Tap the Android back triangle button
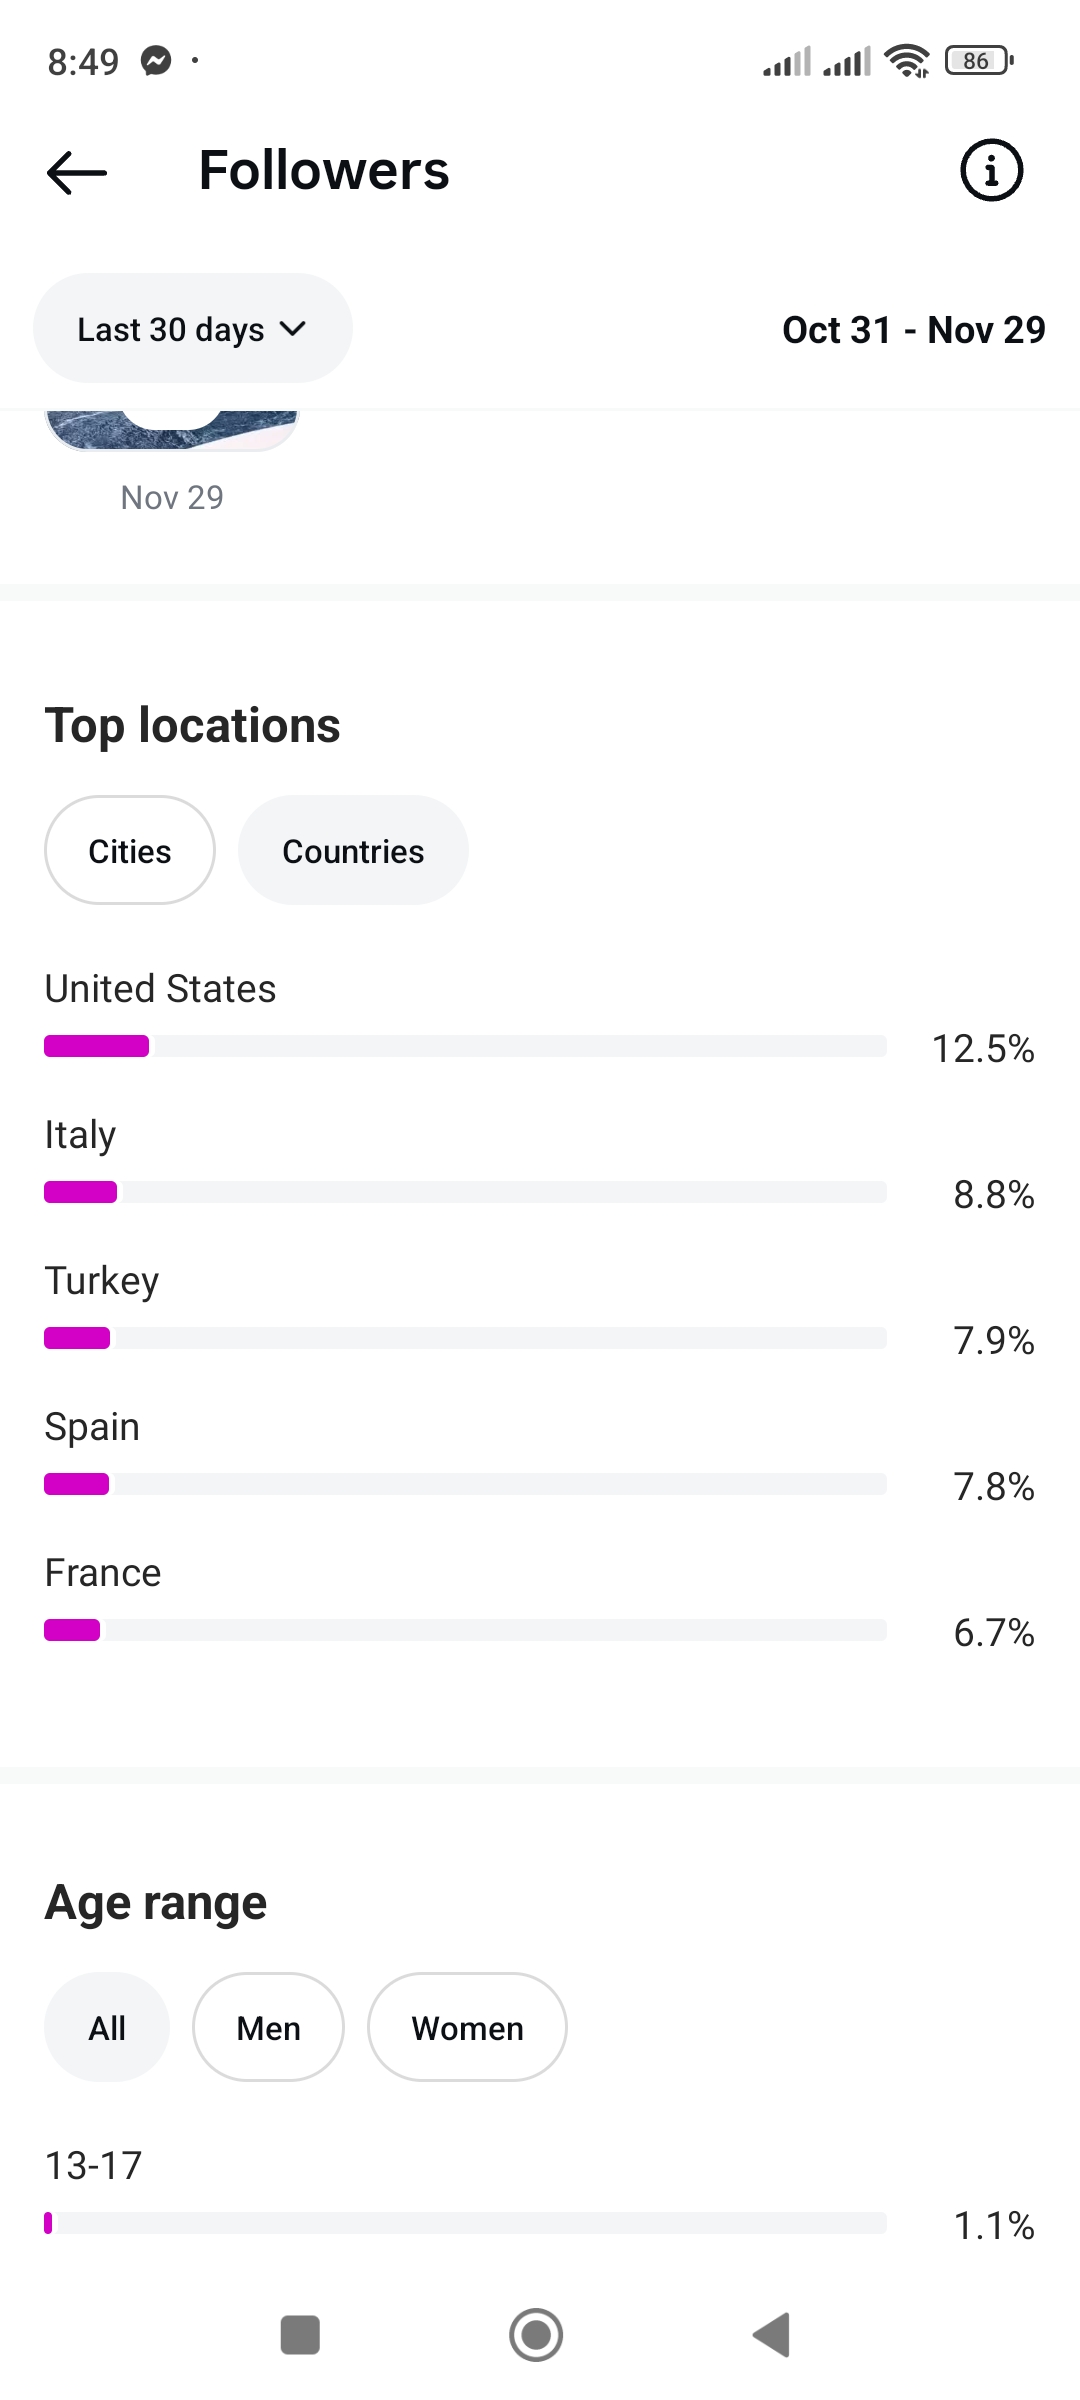Viewport: 1080px width, 2400px height. click(772, 2335)
